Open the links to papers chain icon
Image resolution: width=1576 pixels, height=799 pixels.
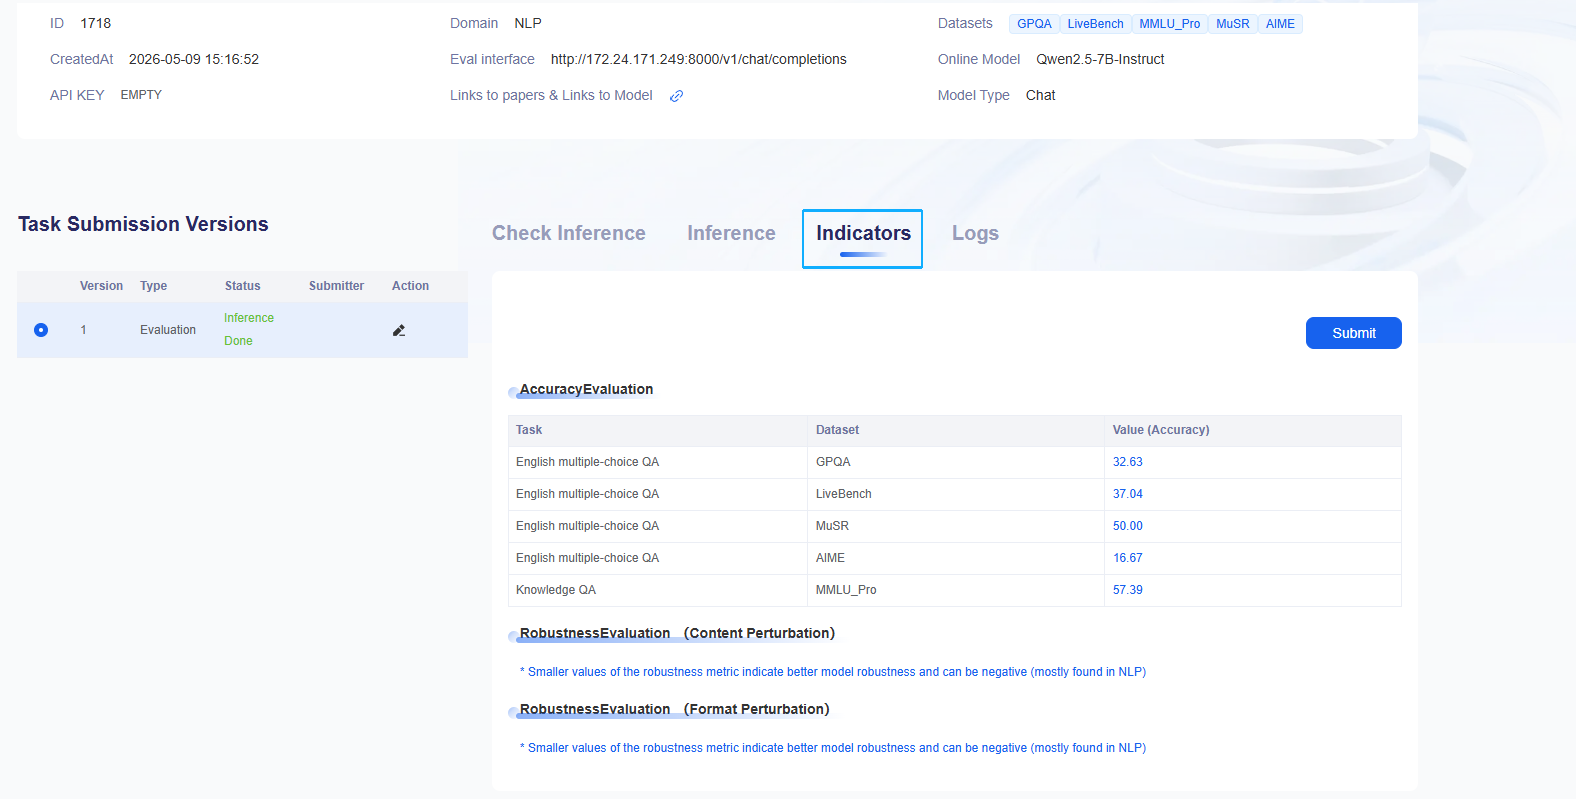tap(676, 96)
